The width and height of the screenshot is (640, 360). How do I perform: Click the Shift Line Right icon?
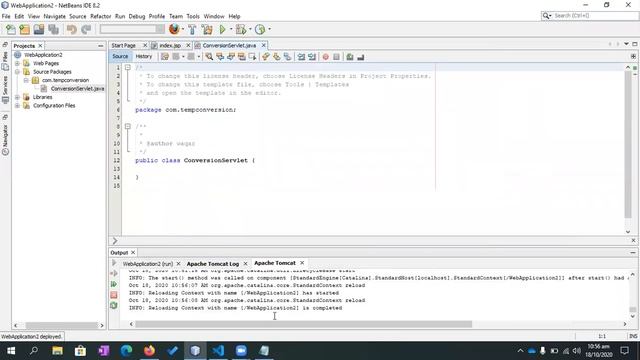point(312,57)
